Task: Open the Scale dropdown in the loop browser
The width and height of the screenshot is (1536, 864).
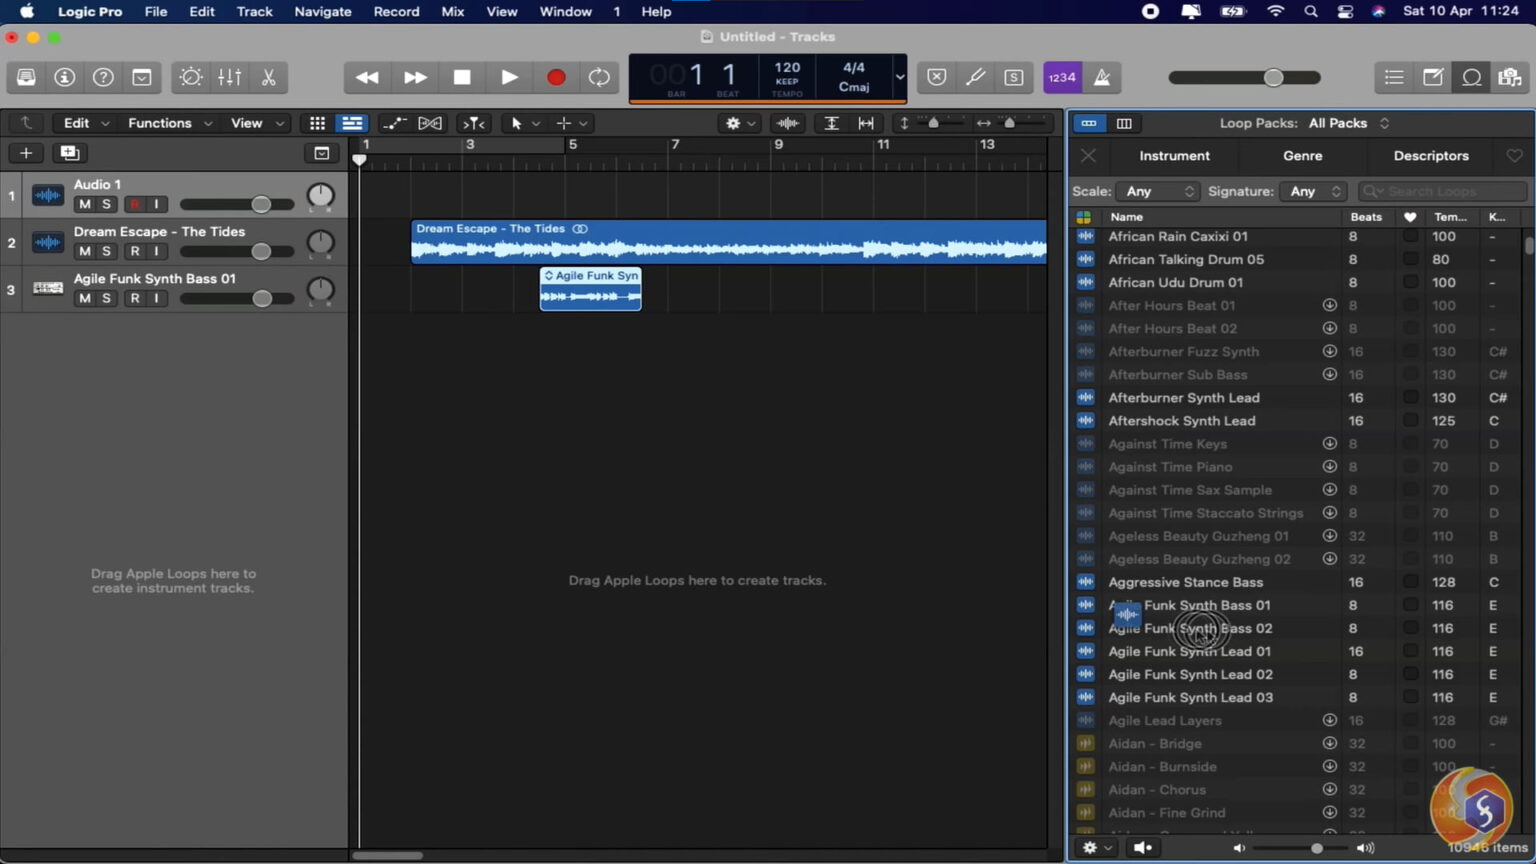Action: click(x=1157, y=190)
